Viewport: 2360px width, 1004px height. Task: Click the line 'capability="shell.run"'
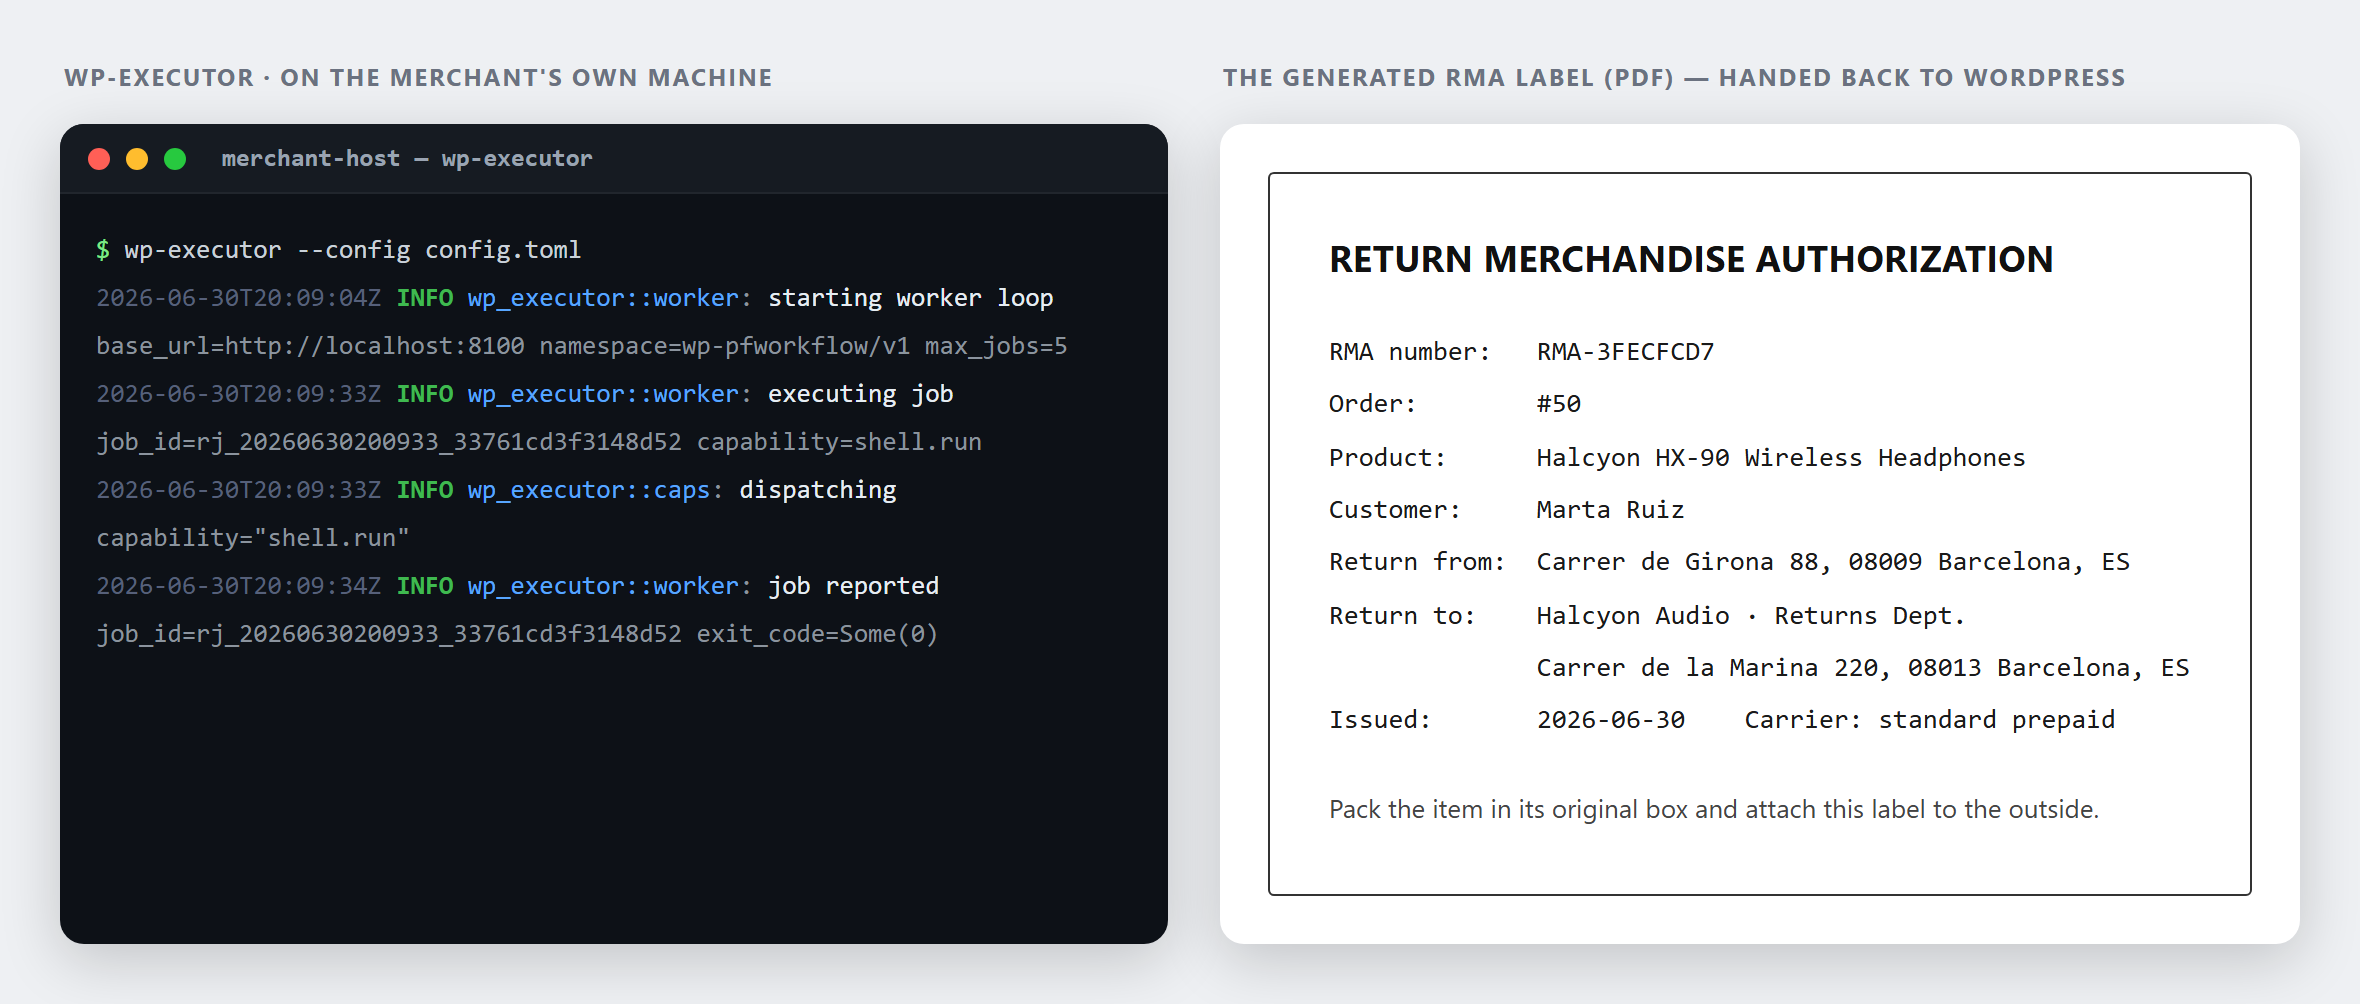[x=253, y=538]
